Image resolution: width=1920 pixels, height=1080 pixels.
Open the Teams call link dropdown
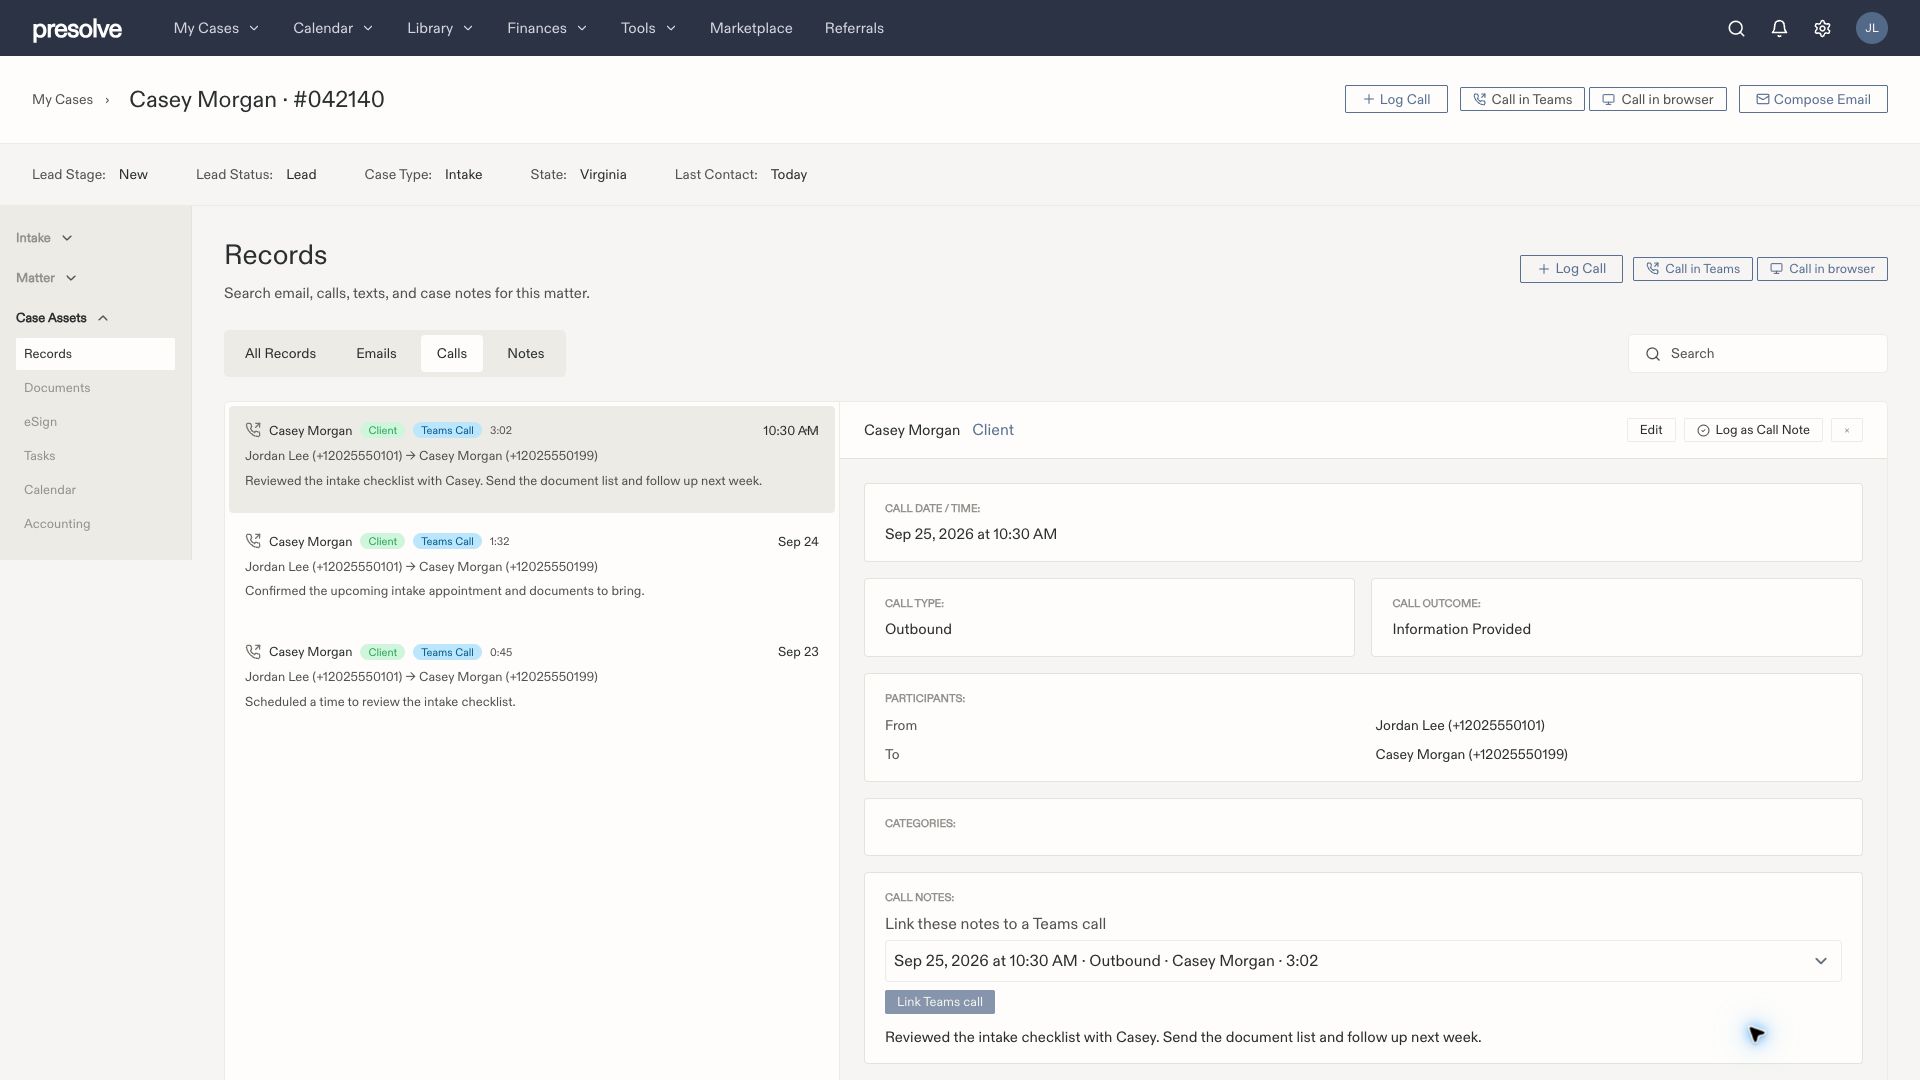pos(1362,961)
